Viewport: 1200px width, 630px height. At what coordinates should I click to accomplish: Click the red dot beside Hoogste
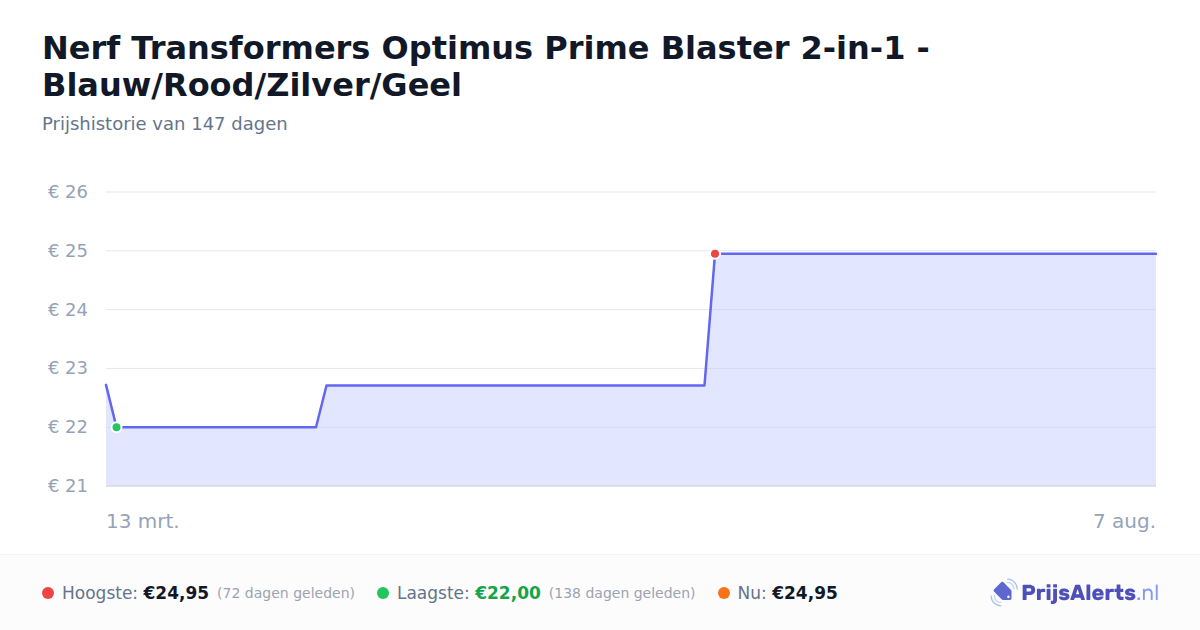pyautogui.click(x=48, y=593)
